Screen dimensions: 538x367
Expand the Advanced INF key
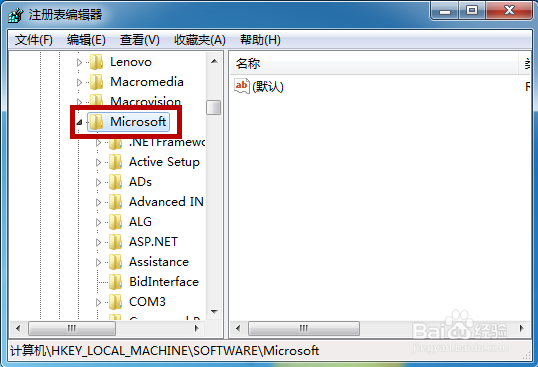click(x=98, y=202)
